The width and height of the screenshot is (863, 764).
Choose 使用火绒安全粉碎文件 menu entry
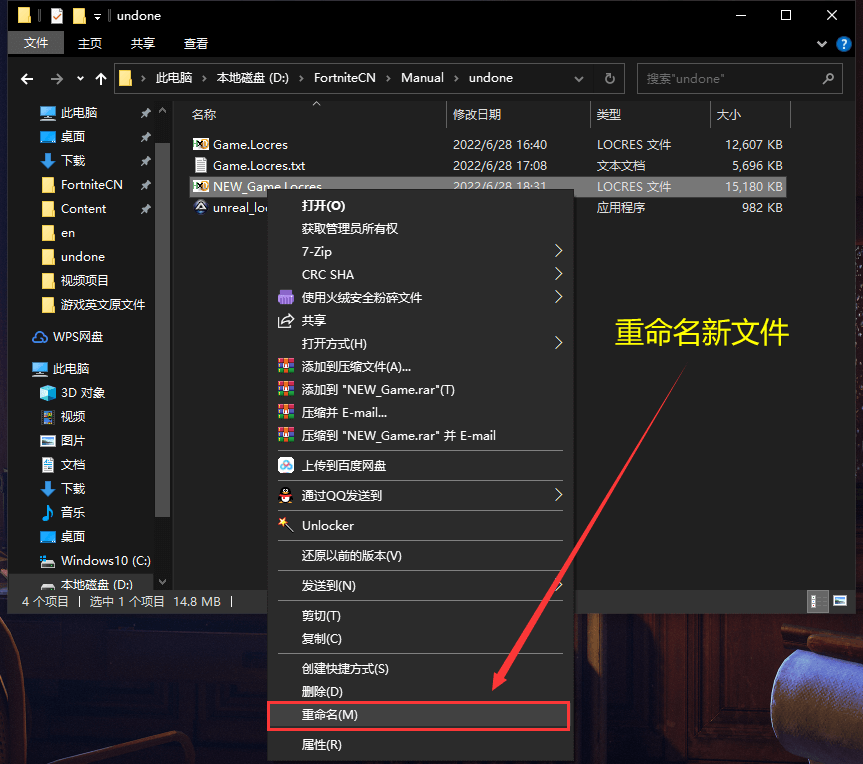(420, 297)
